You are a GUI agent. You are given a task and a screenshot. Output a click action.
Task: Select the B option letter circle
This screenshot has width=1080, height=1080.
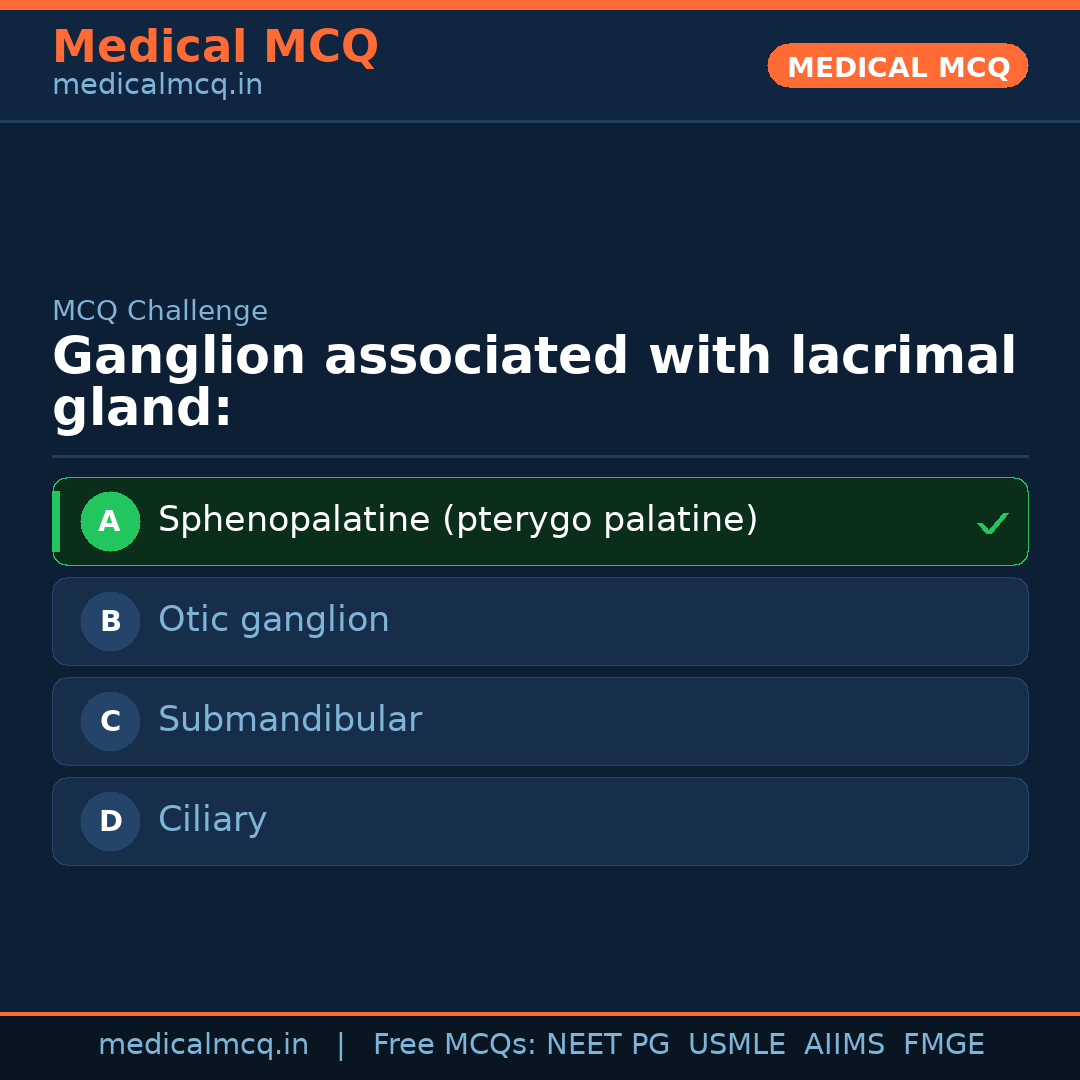click(110, 621)
